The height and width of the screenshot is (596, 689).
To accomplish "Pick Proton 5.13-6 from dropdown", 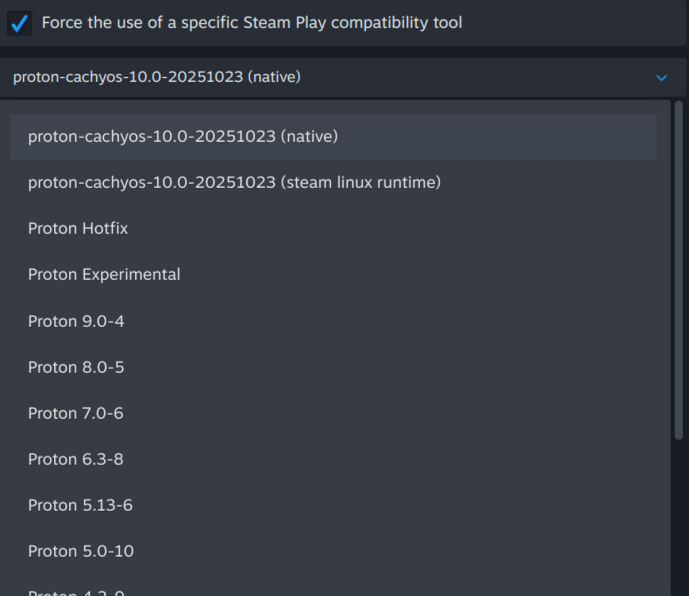I will coord(80,505).
